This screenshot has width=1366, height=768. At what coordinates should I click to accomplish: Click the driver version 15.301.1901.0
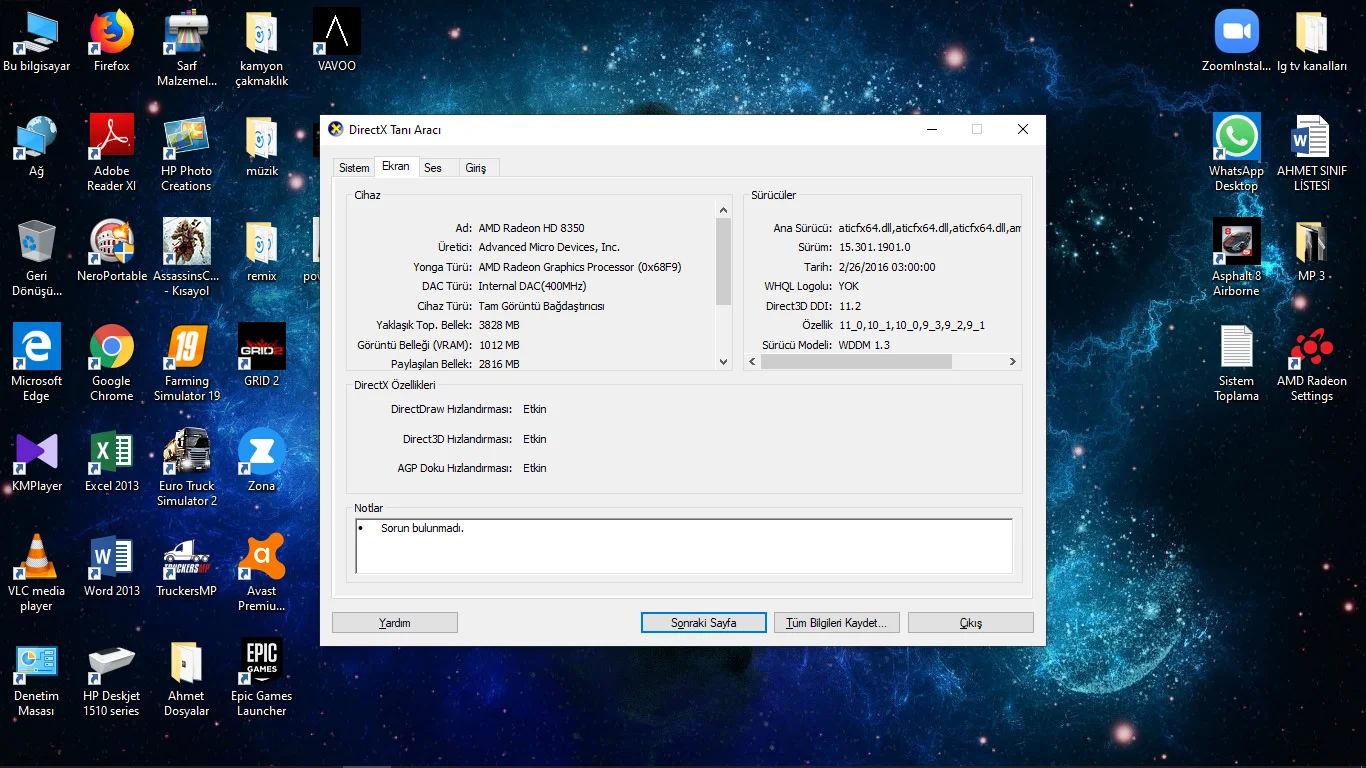coord(875,247)
